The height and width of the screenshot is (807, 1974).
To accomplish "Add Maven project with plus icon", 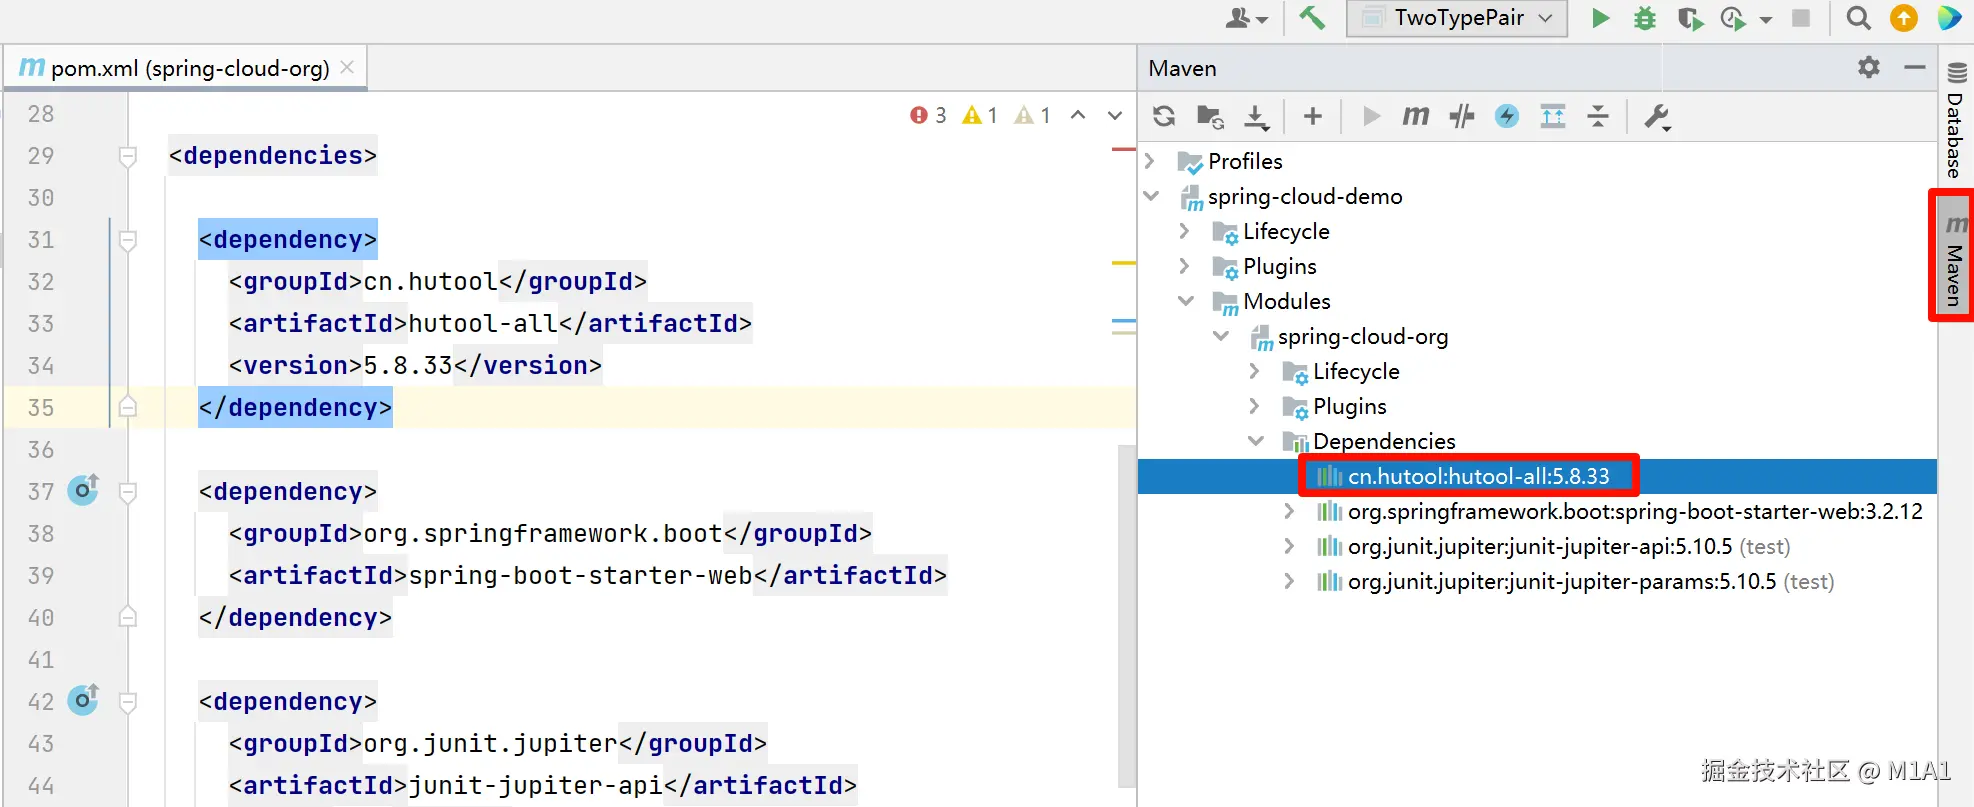I will tap(1313, 117).
